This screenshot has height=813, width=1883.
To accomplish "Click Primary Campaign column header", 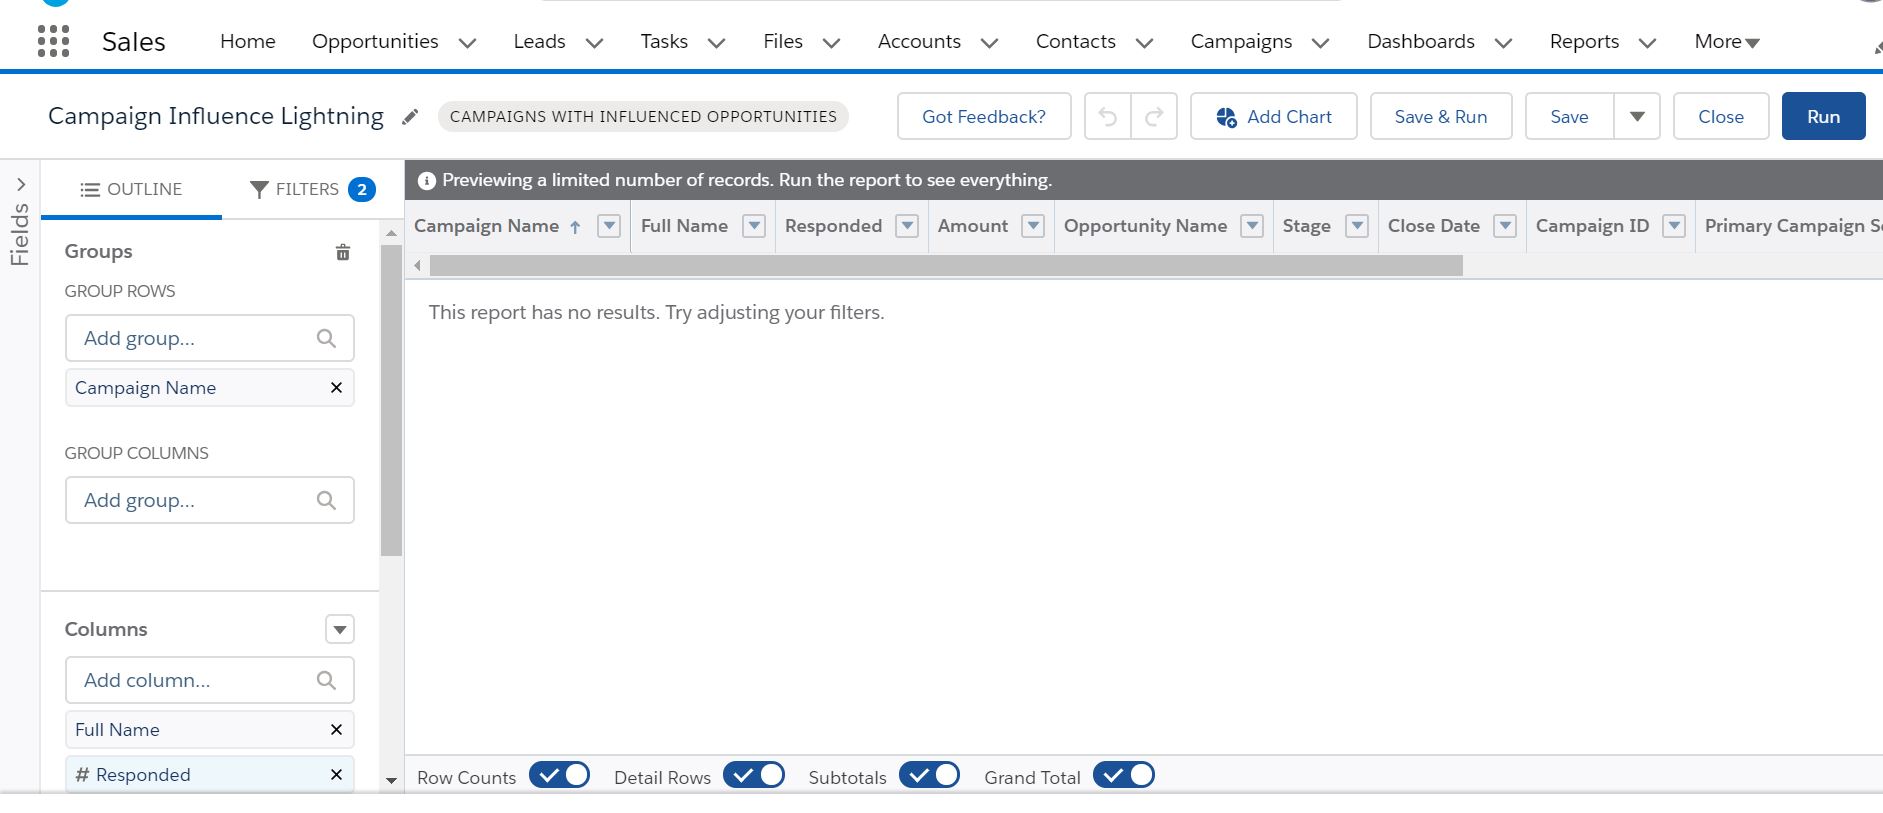I will tap(1792, 226).
